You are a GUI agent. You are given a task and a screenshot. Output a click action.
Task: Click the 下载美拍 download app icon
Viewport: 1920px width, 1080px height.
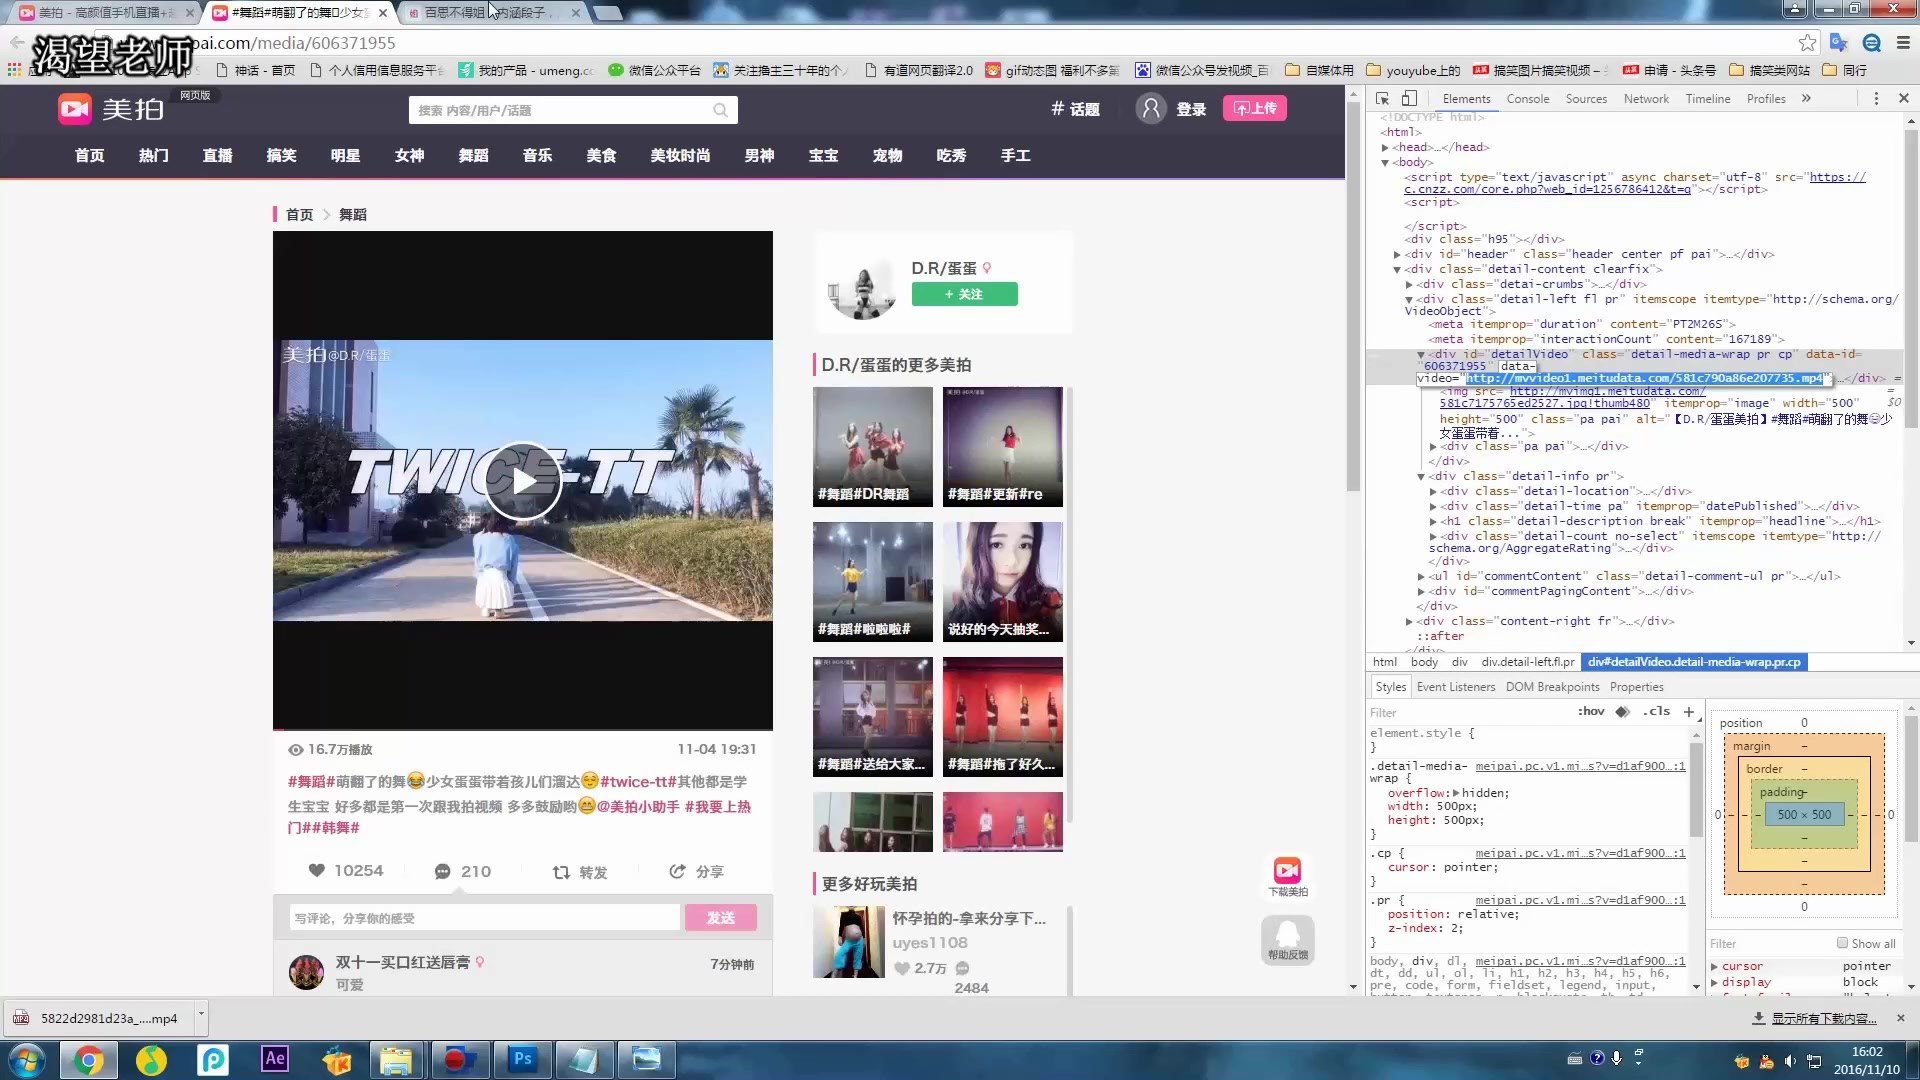1287,876
